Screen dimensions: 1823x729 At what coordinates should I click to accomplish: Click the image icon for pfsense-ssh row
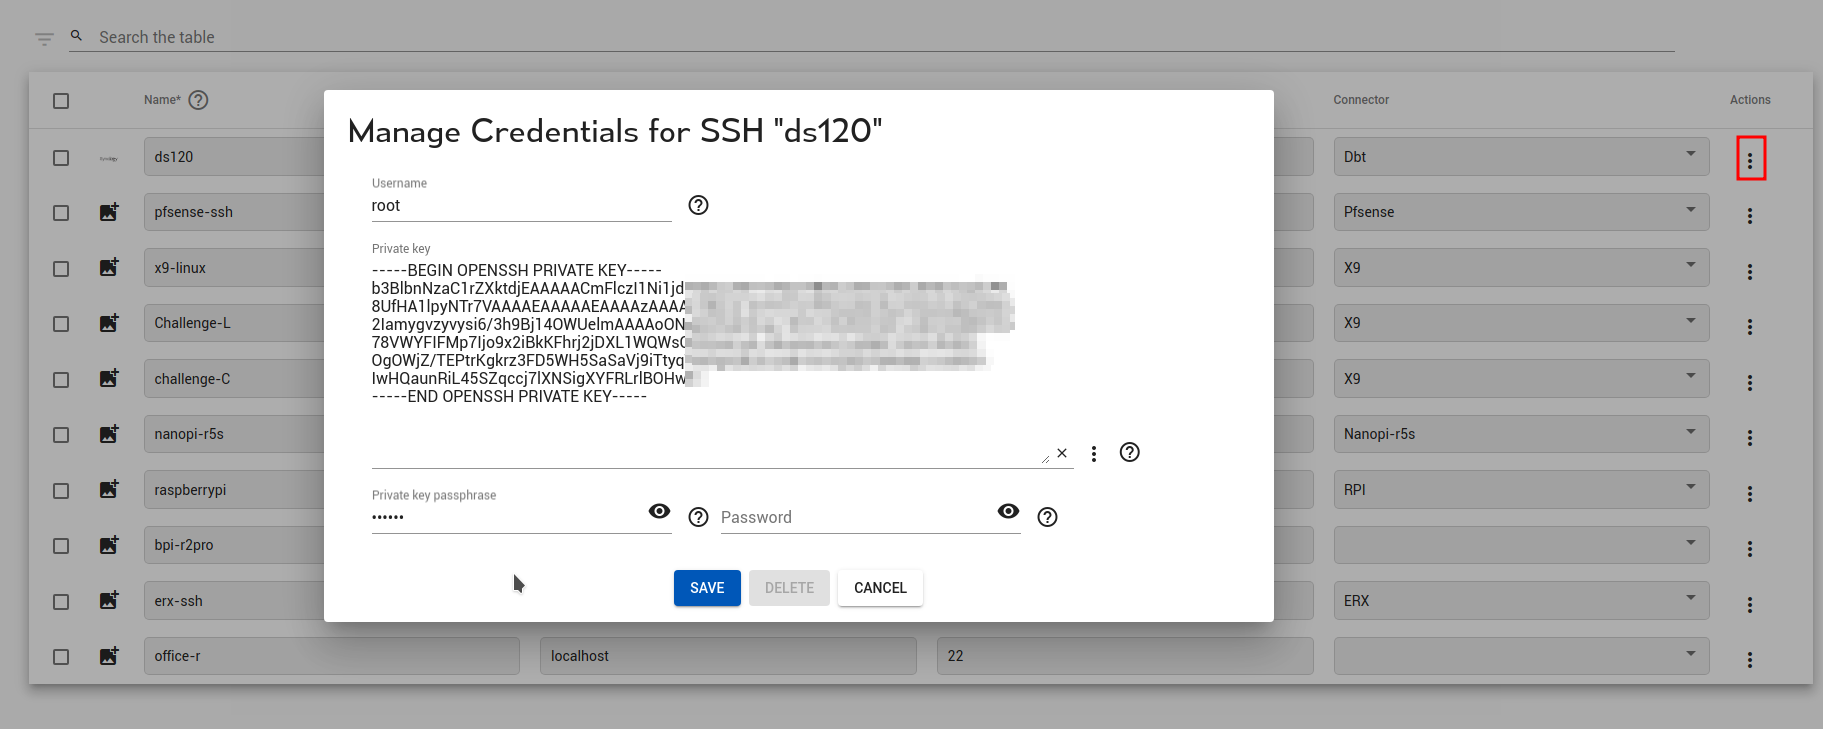109,212
